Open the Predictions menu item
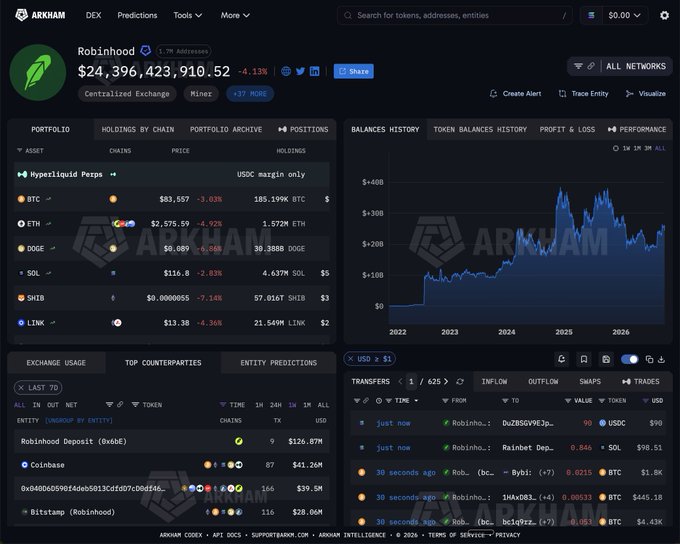This screenshot has height=544, width=680. click(x=137, y=15)
